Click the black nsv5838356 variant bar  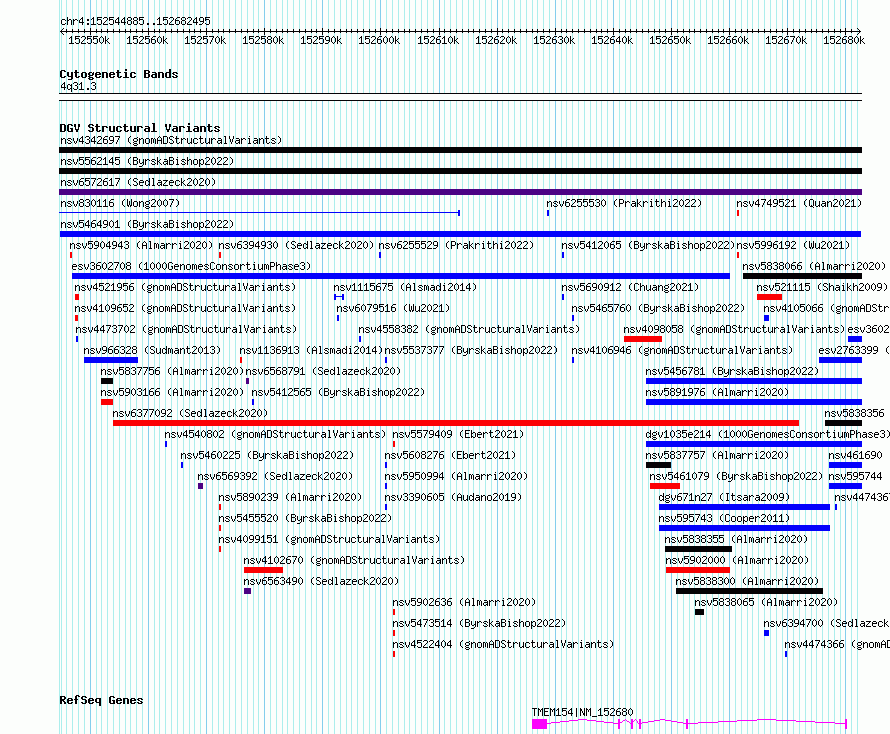843,423
